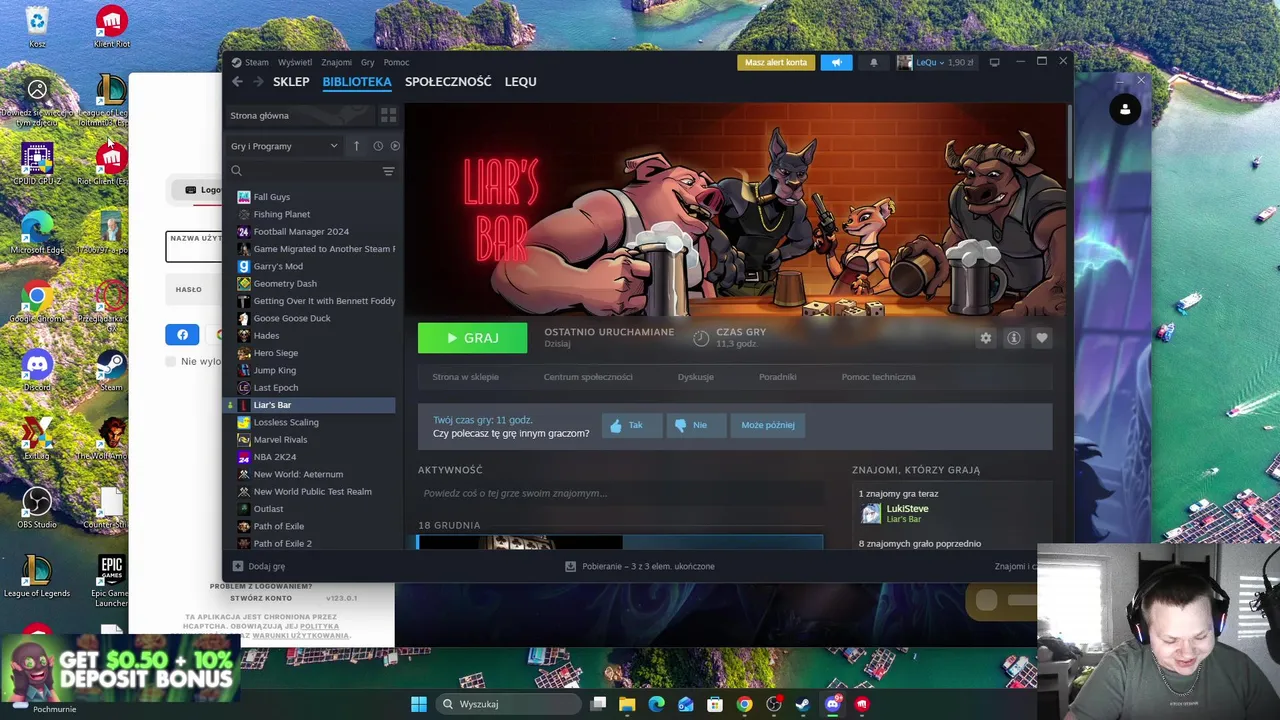Open LEQU profile section

click(520, 82)
